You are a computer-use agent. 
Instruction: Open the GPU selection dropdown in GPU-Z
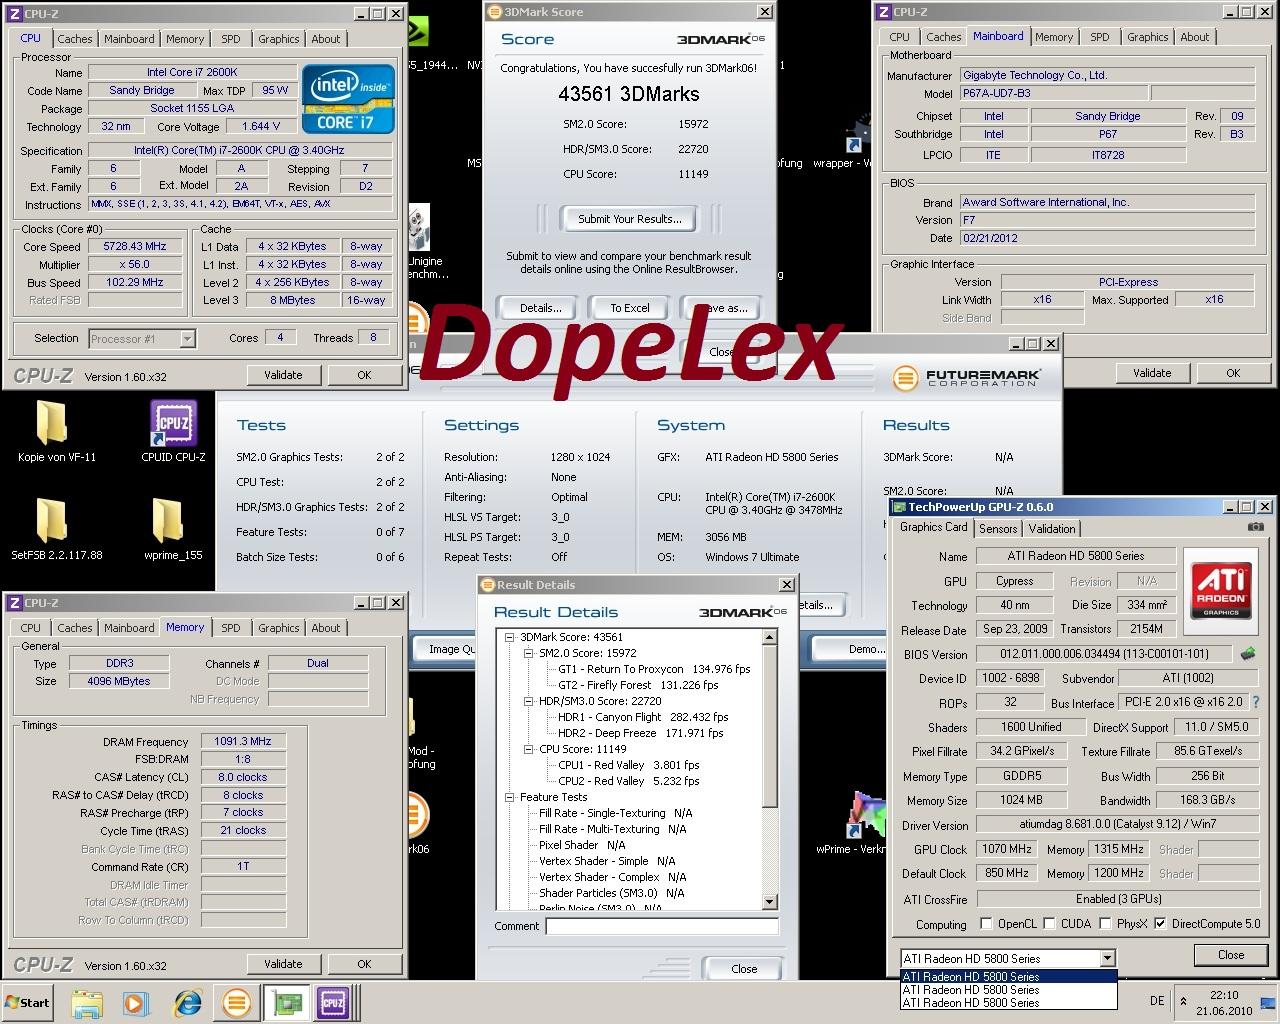1107,958
